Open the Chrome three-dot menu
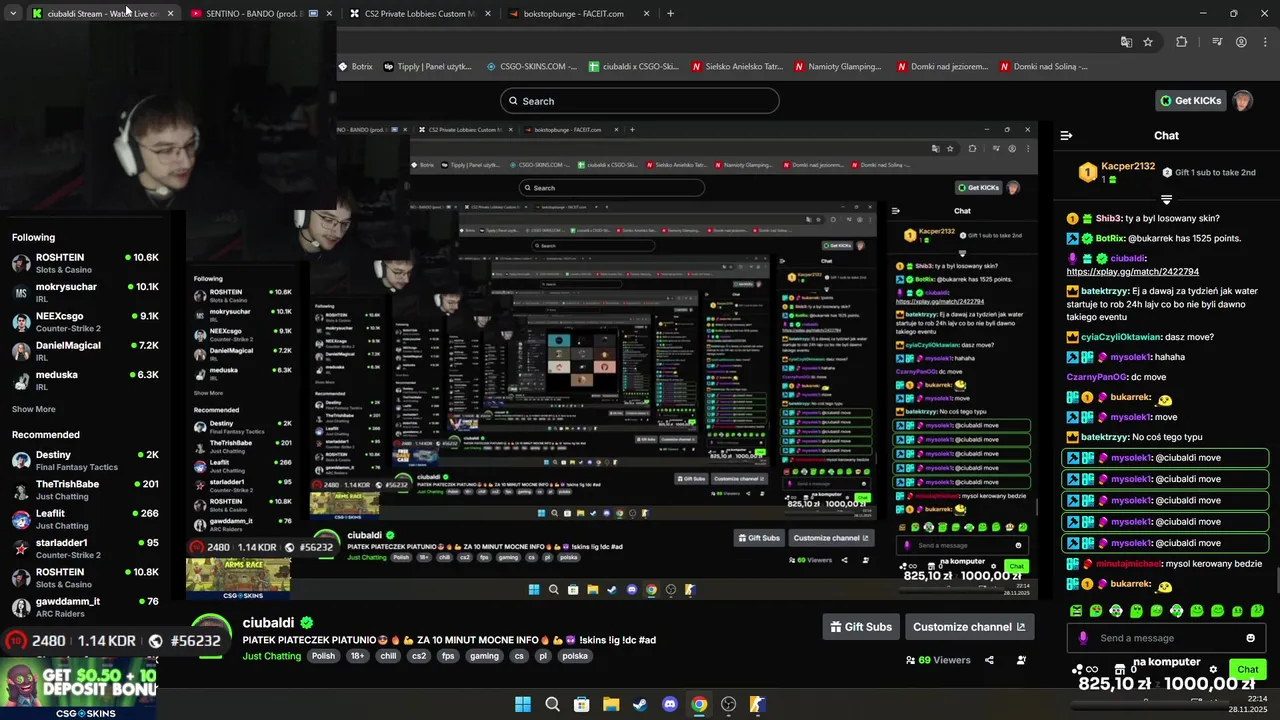 click(x=1264, y=42)
